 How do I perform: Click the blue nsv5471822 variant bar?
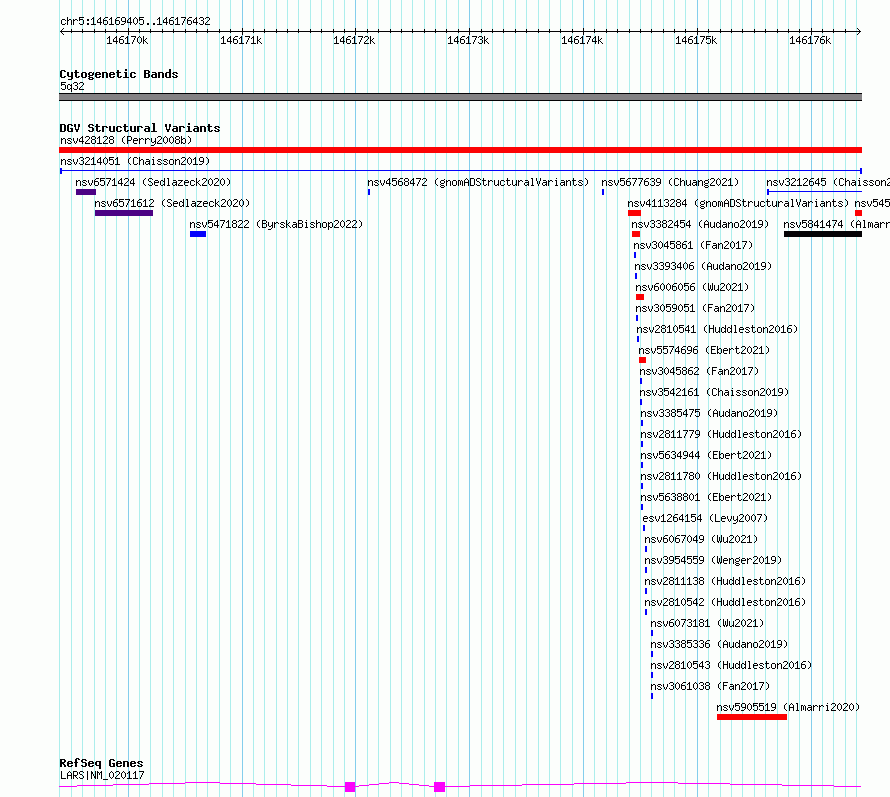coord(198,234)
